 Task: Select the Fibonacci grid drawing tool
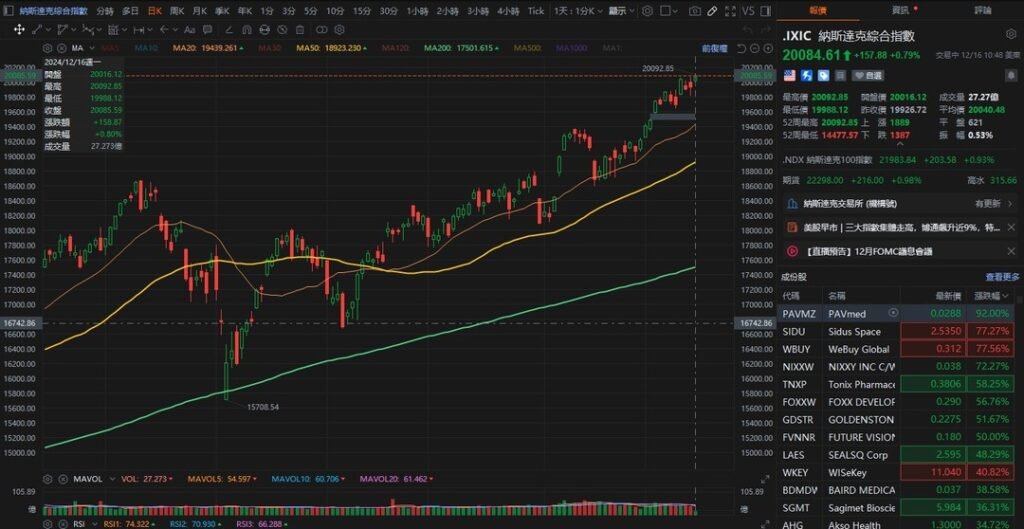(x=113, y=29)
